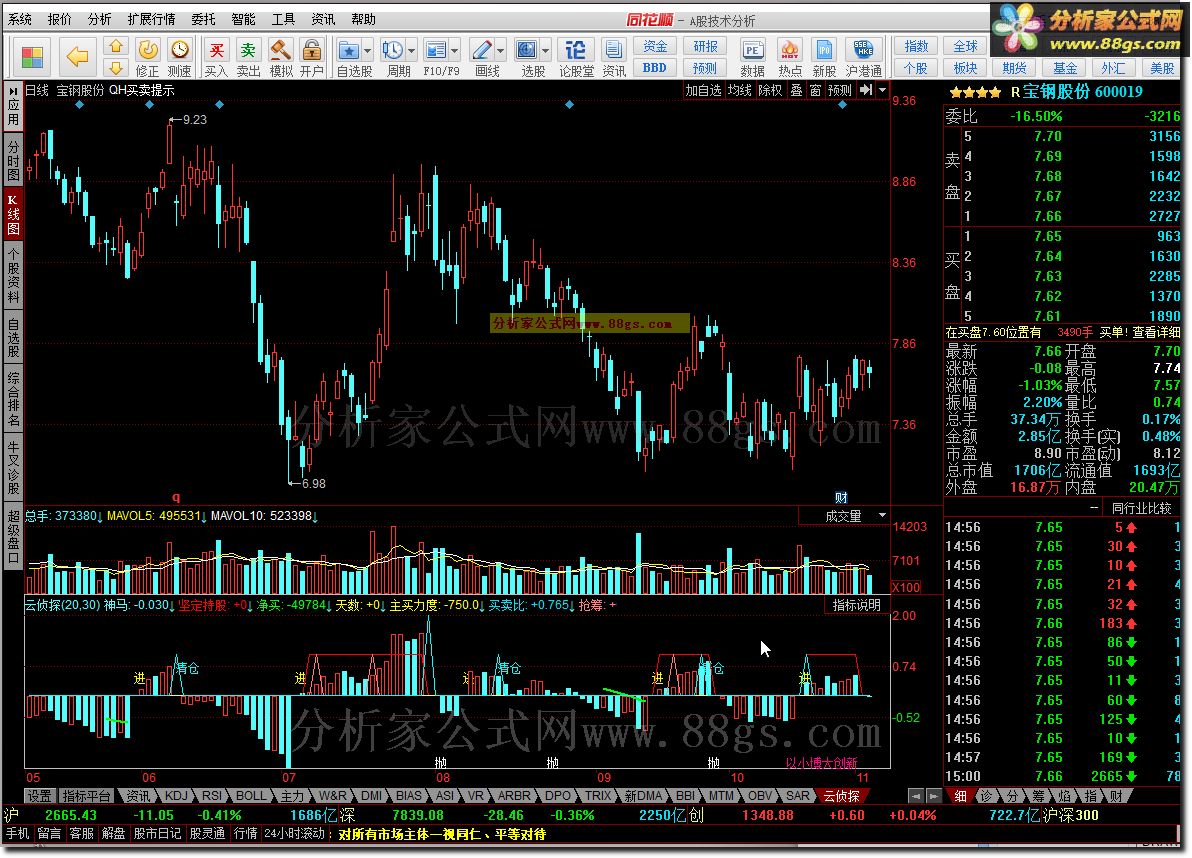Click the 板块 sector button
Viewport: 1192px width, 858px height.
[965, 68]
